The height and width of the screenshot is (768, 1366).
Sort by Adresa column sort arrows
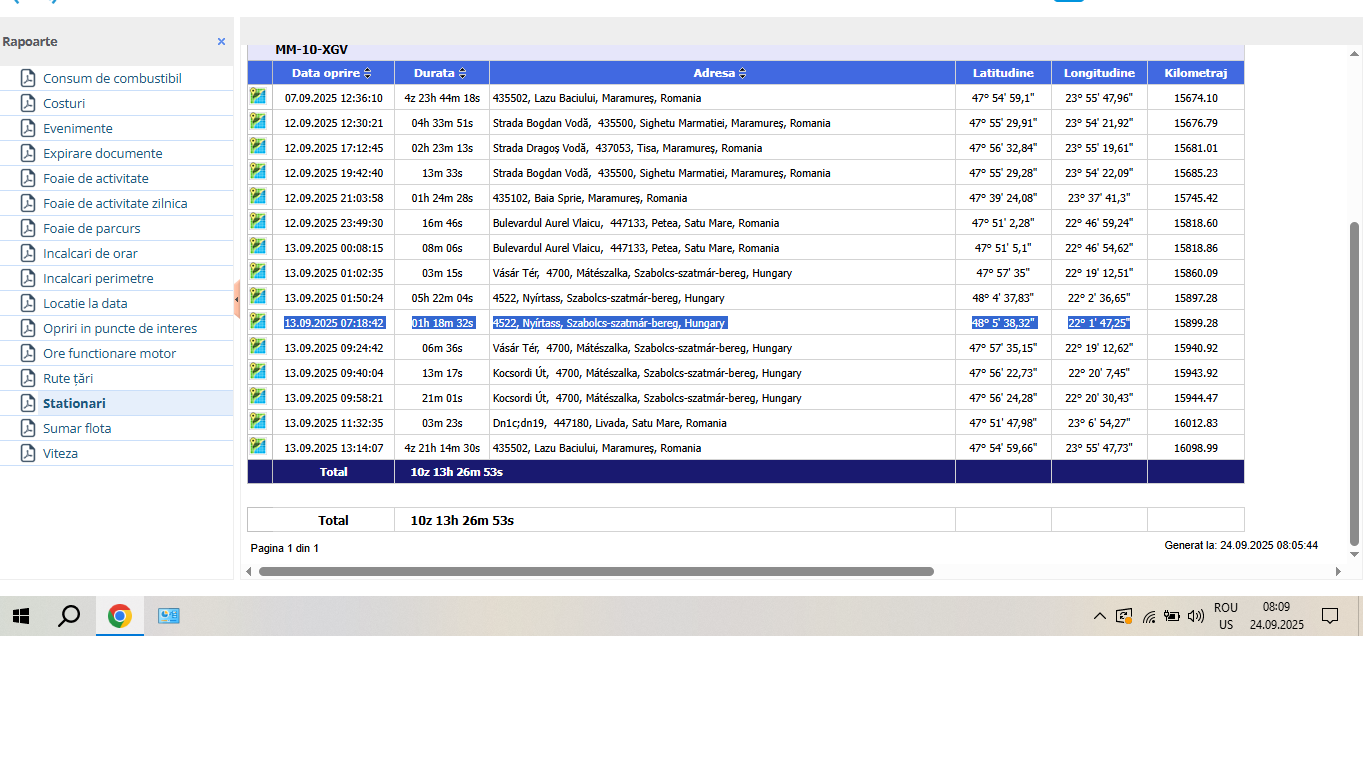(742, 73)
